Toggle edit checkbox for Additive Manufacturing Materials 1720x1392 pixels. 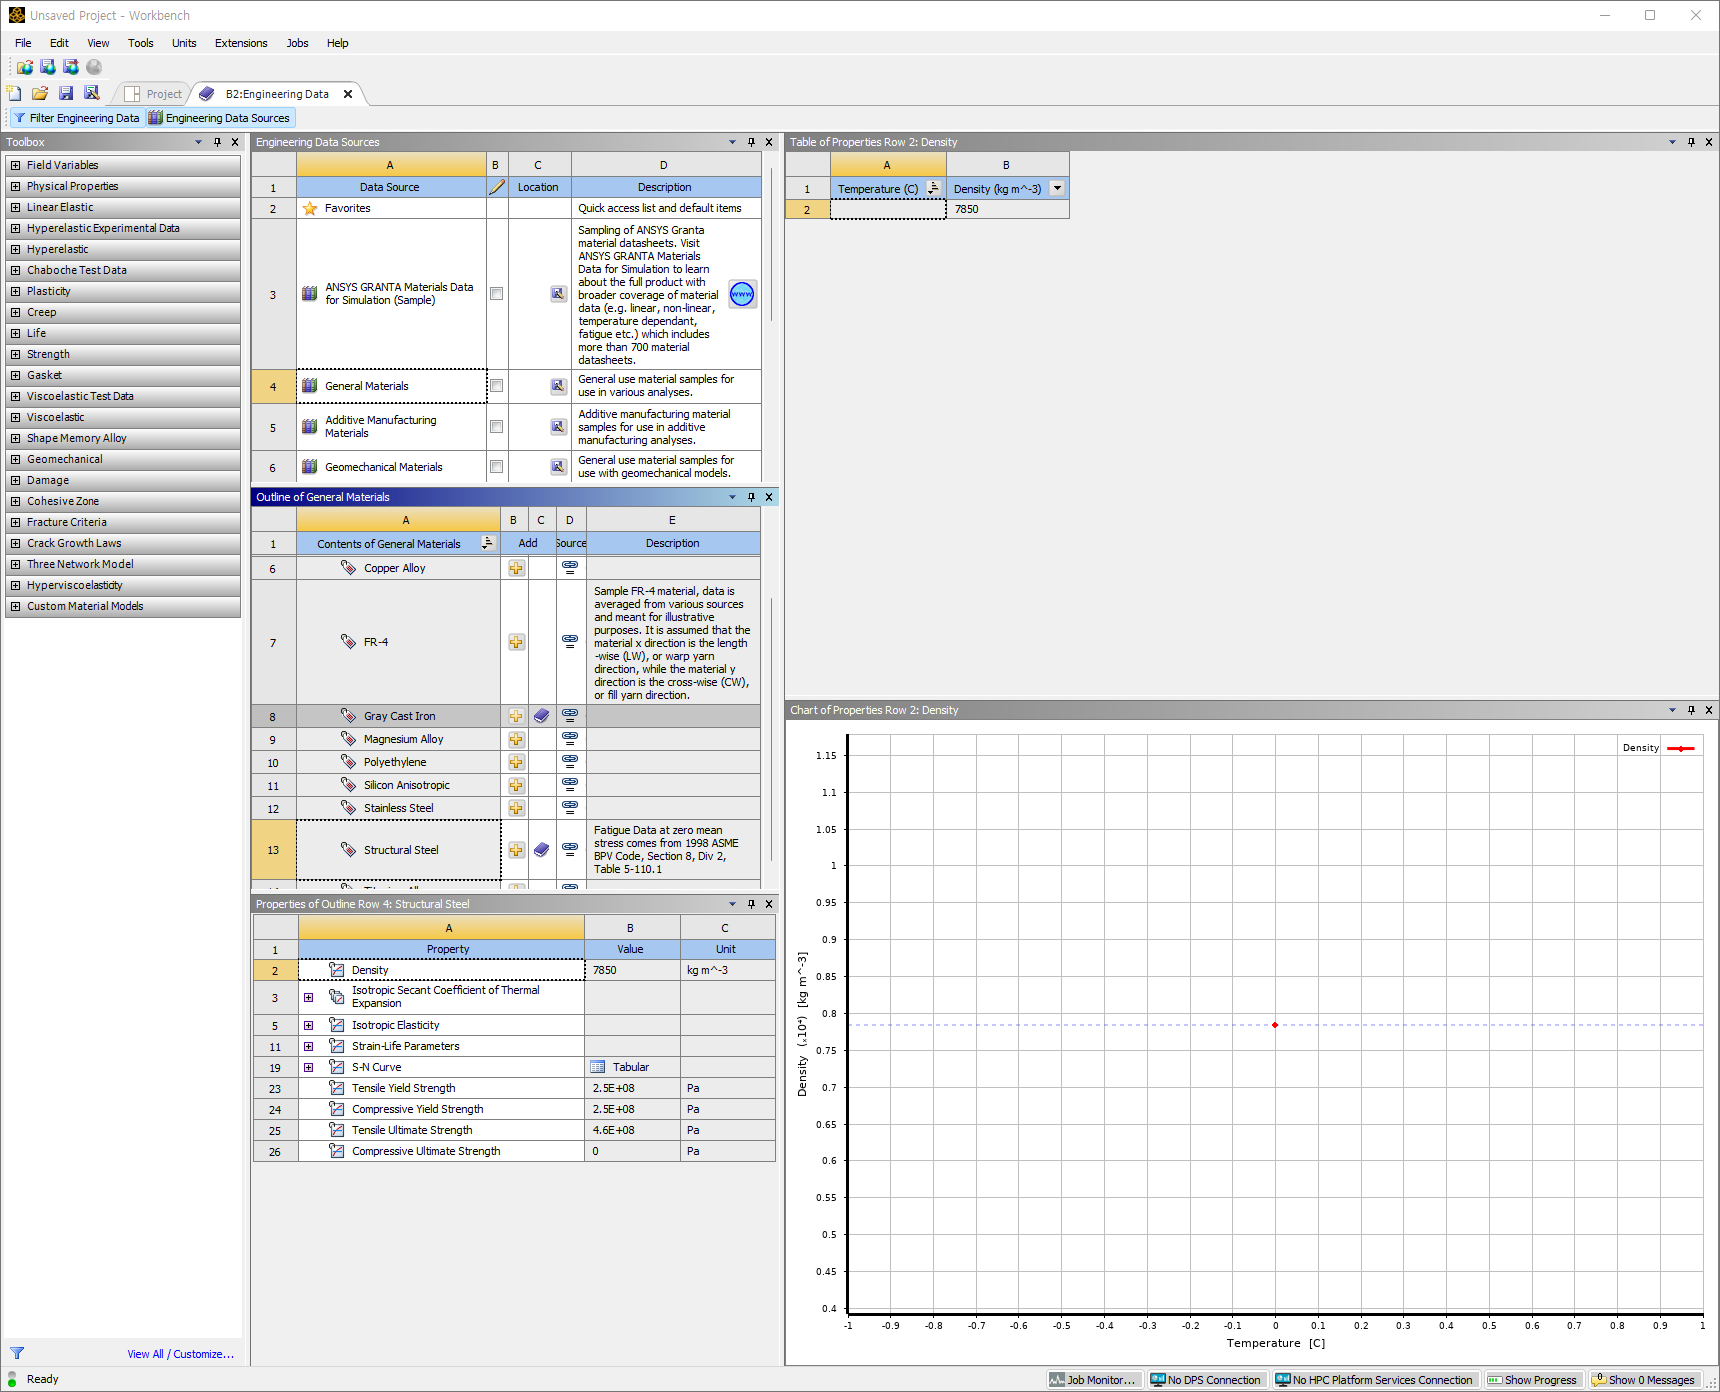point(496,427)
